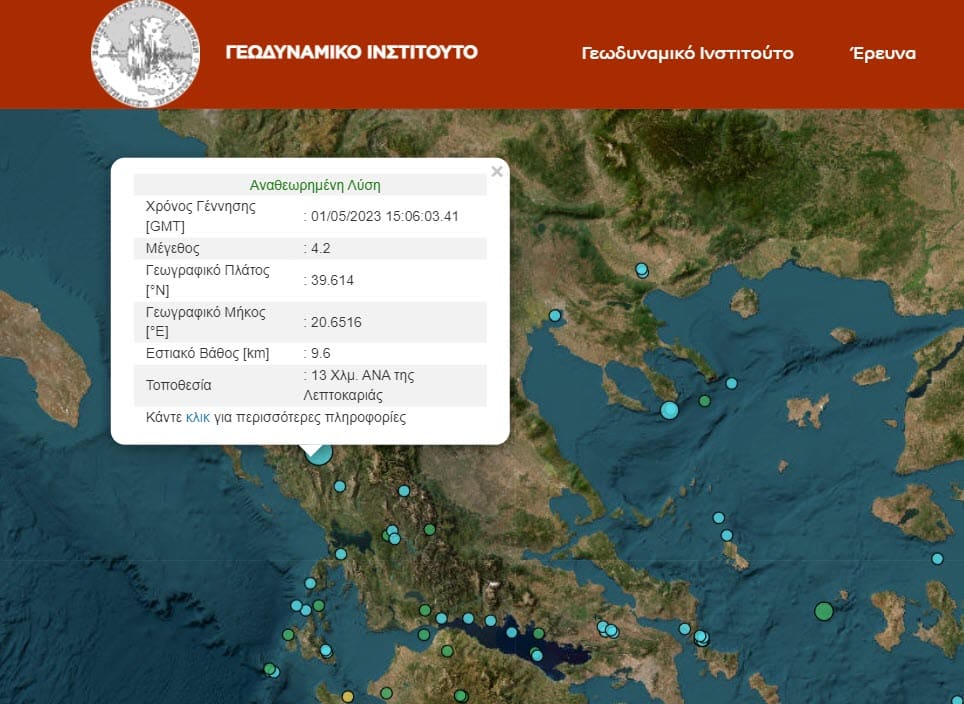Follow the κλικ link for more information
This screenshot has width=964, height=704.
pyautogui.click(x=197, y=417)
